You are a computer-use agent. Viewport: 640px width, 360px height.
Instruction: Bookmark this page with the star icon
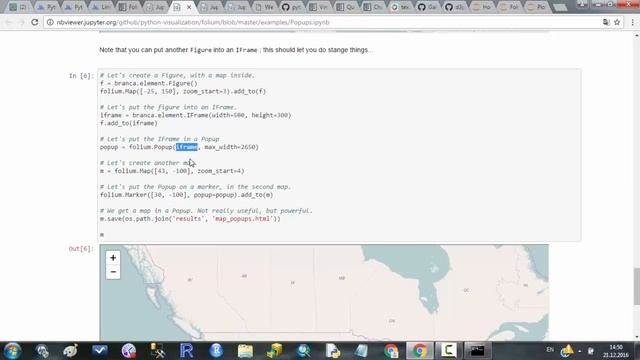coord(617,22)
